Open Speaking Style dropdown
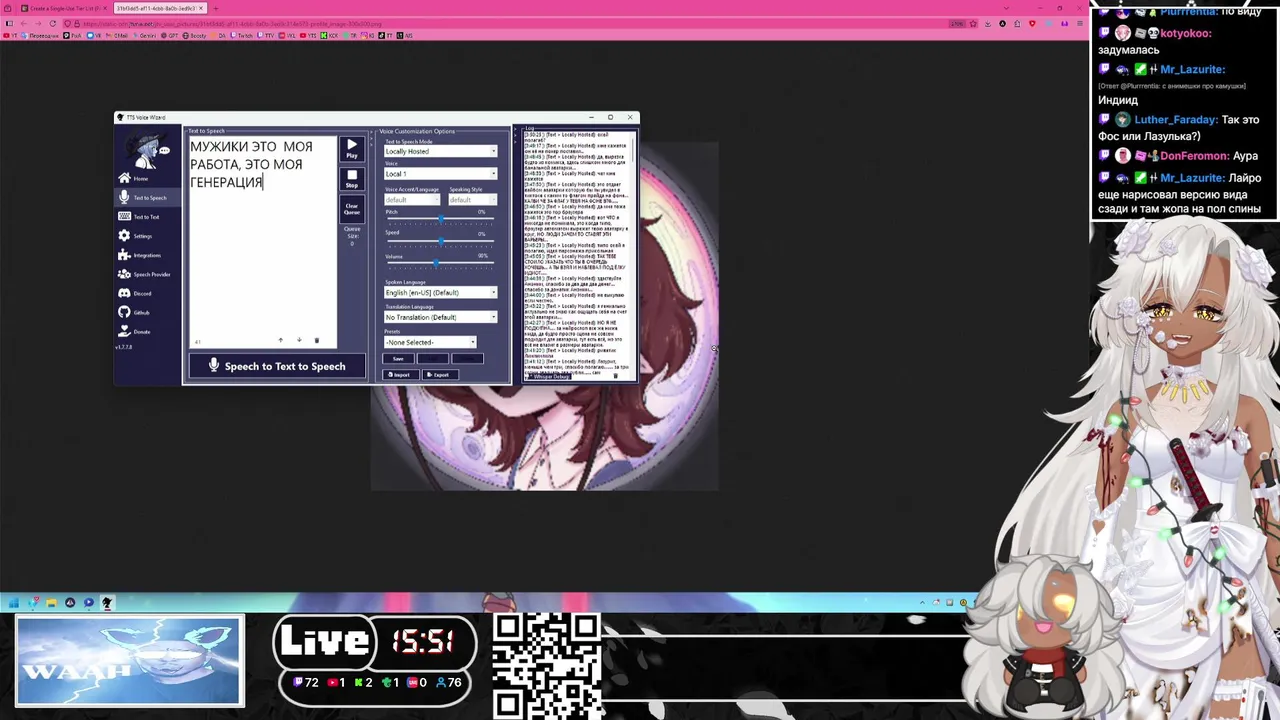 472,200
